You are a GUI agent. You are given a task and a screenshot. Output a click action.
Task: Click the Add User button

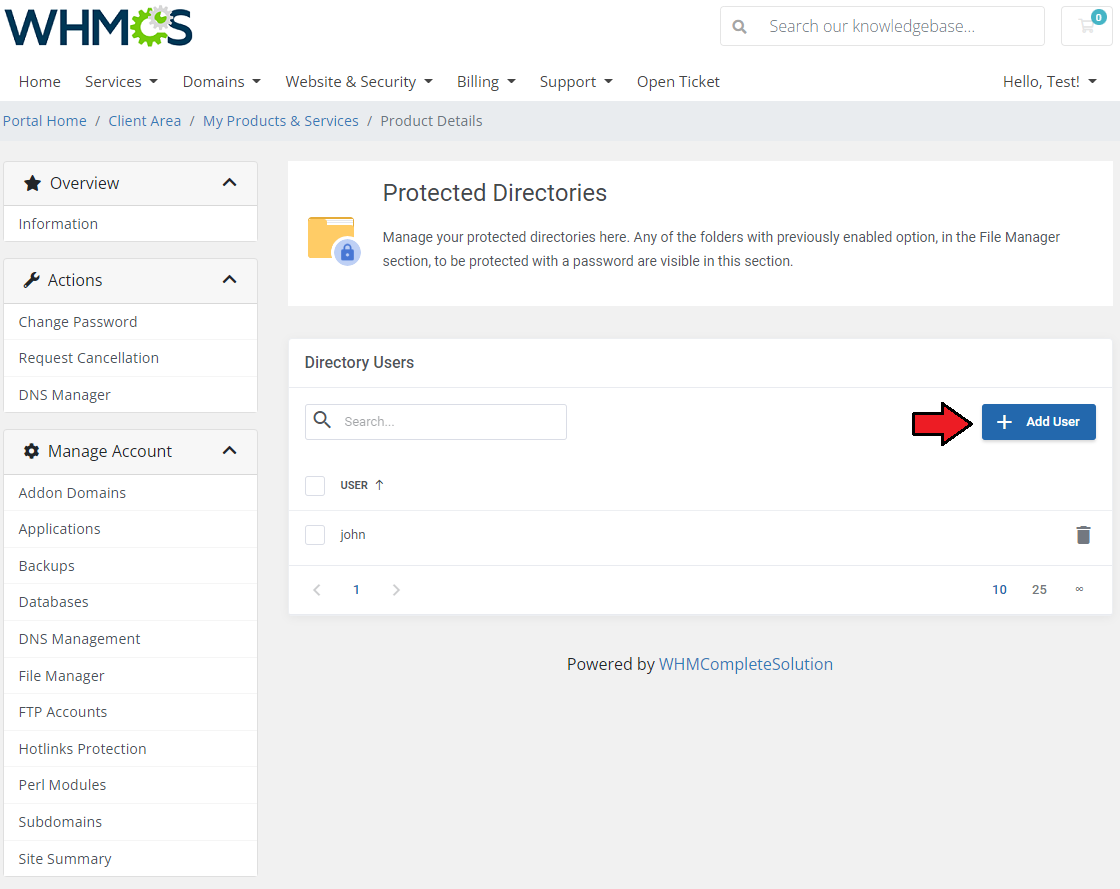(1039, 422)
